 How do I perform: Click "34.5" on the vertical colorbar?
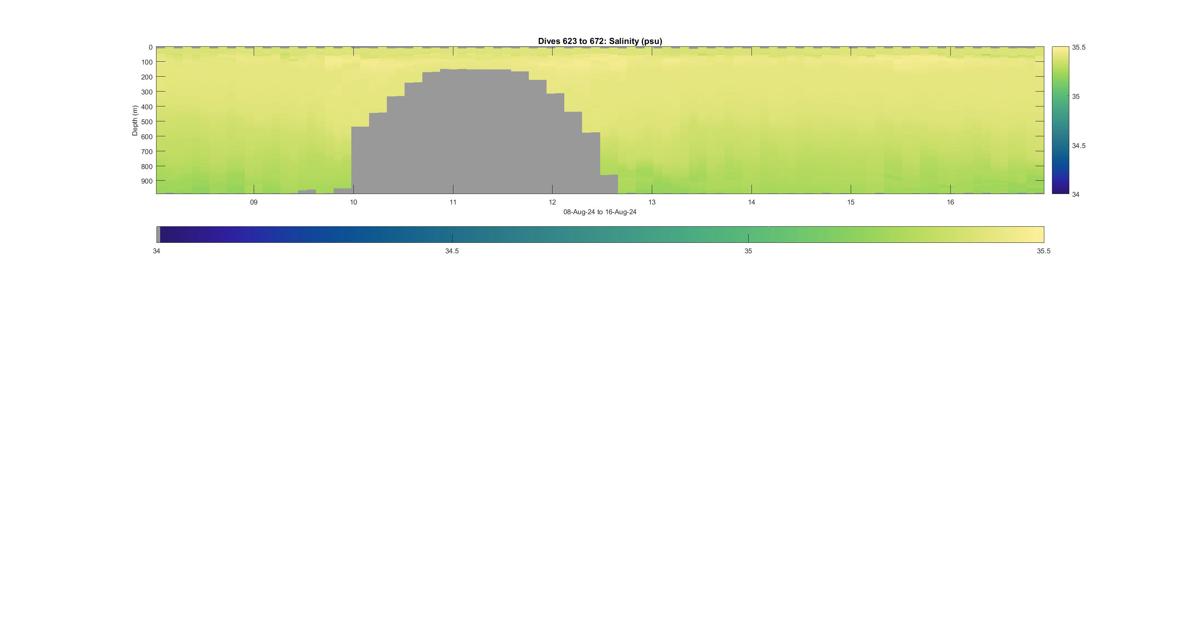[1079, 145]
